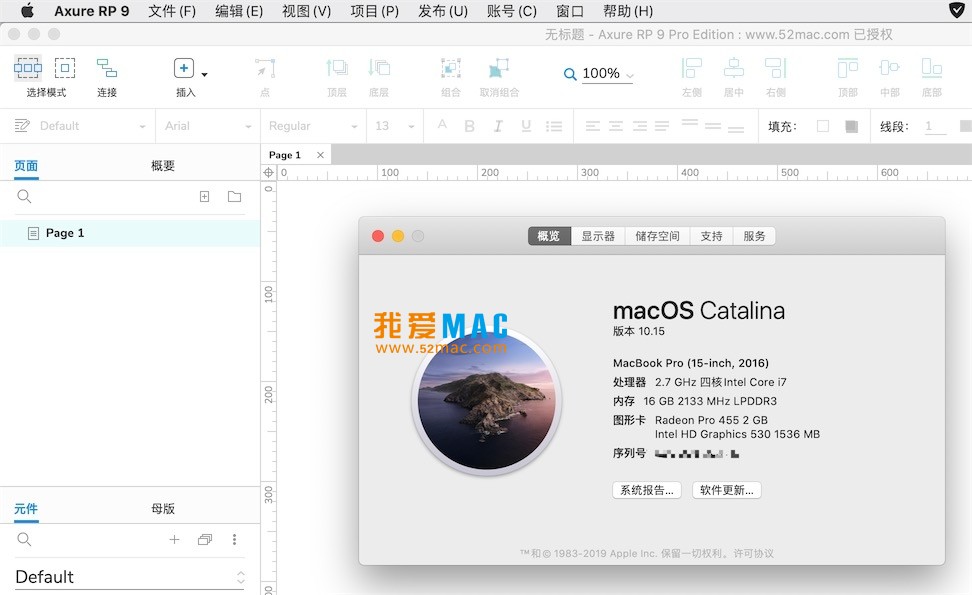Open the Default library selector dropdown
This screenshot has height=595, width=972.
click(x=130, y=577)
